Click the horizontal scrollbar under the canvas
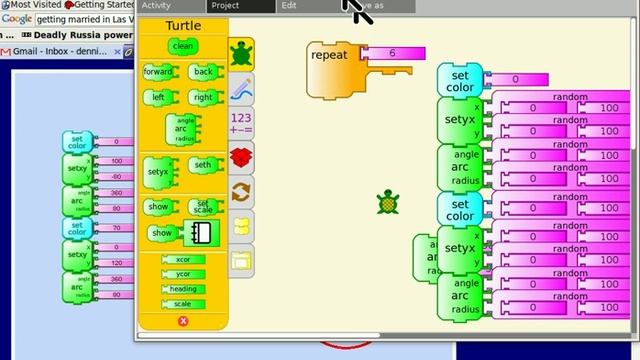This screenshot has height=360, width=640. (x=259, y=335)
